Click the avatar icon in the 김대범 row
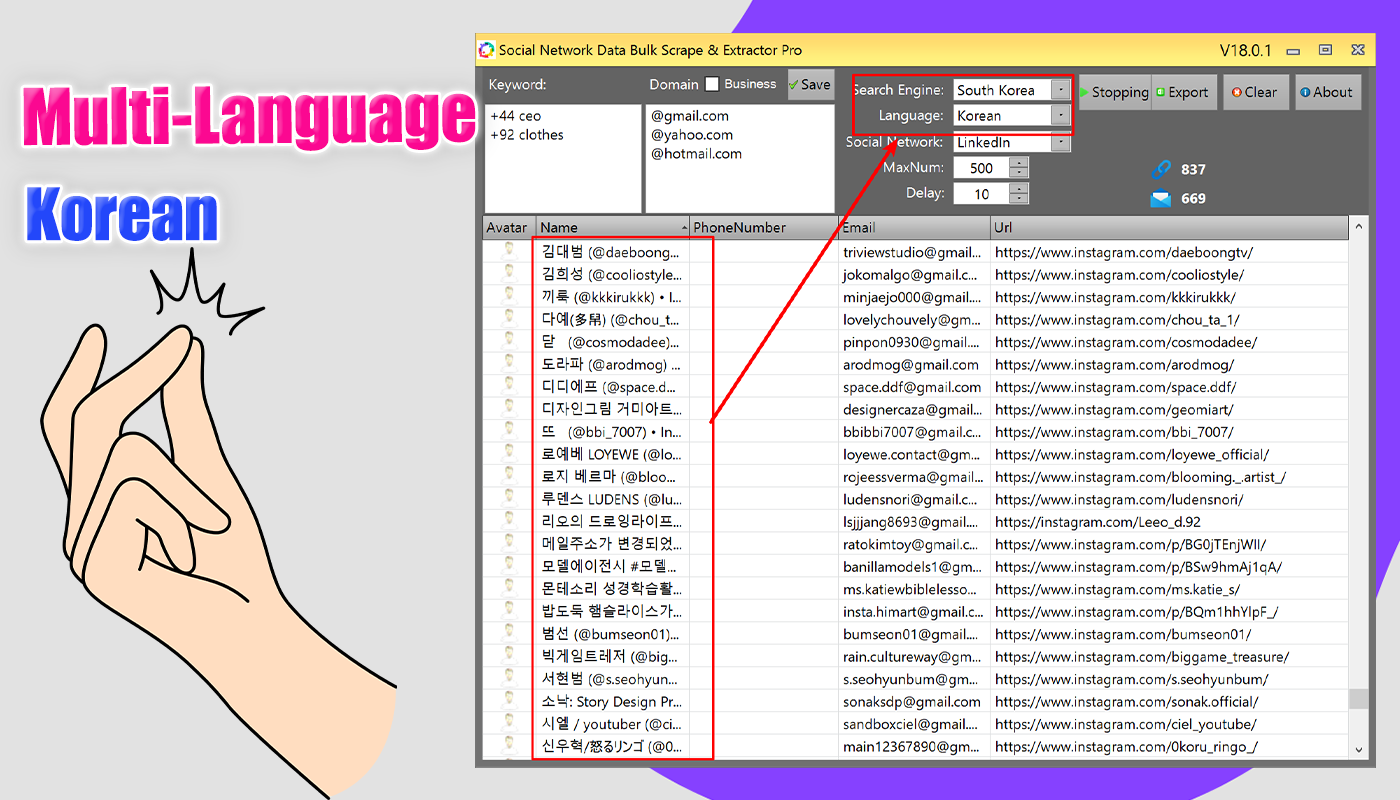This screenshot has width=1400, height=800. click(x=507, y=251)
